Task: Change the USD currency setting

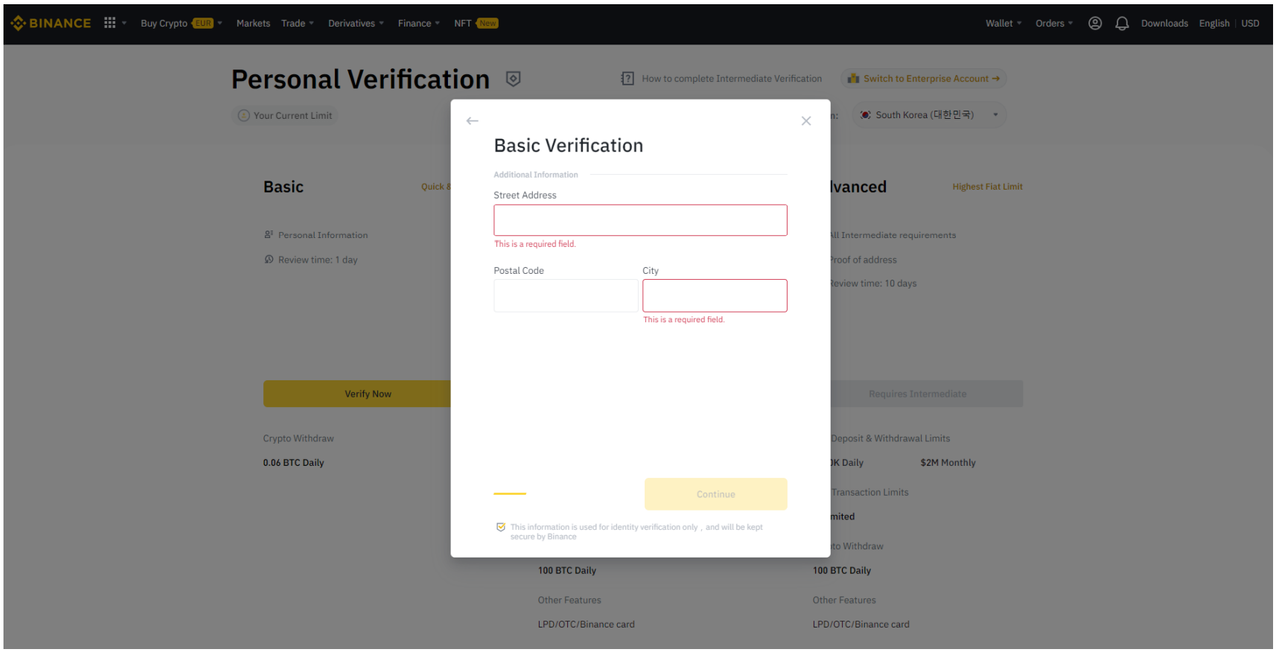Action: pos(1250,23)
